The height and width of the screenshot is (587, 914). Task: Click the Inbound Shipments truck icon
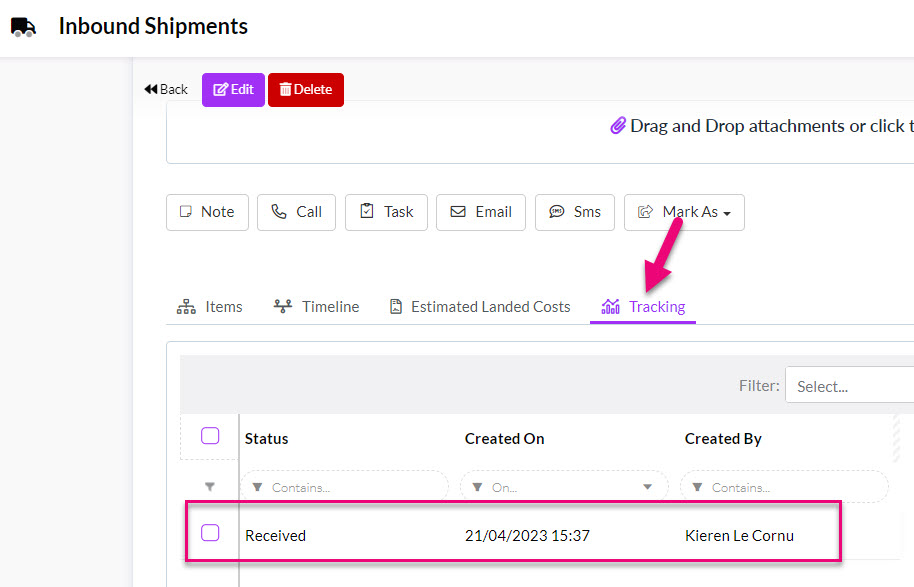(x=23, y=27)
